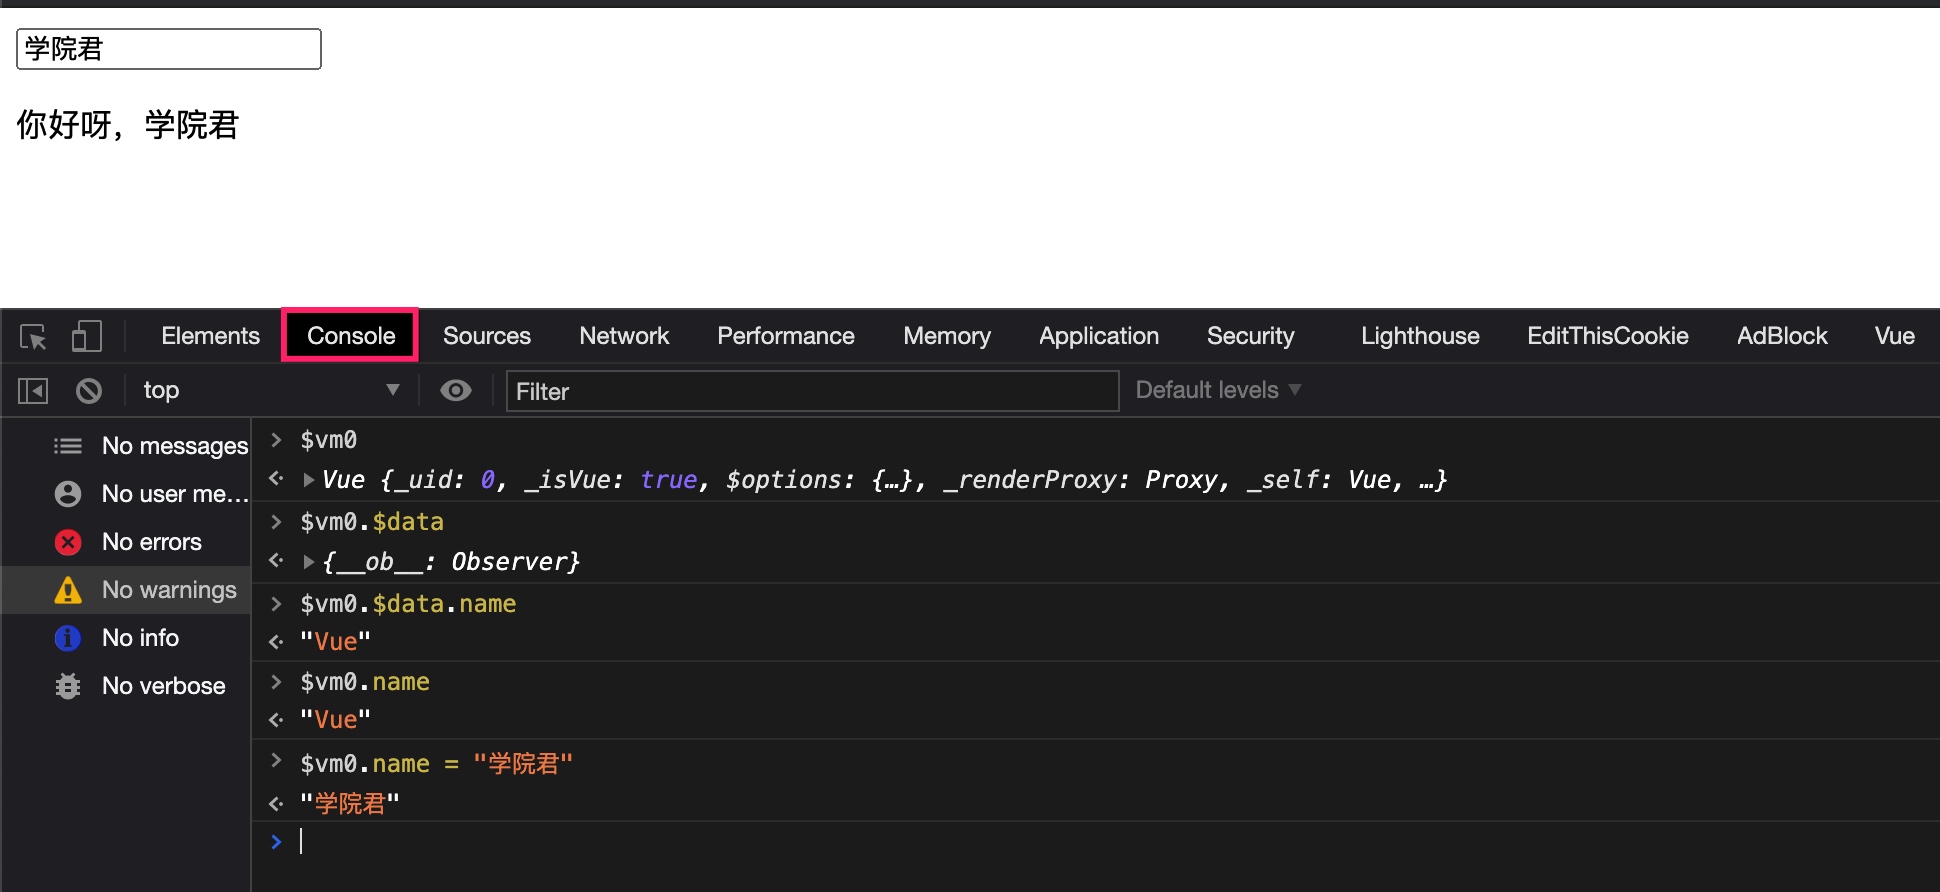The image size is (1940, 892).
Task: Select the No user messages person icon
Action: coord(68,494)
